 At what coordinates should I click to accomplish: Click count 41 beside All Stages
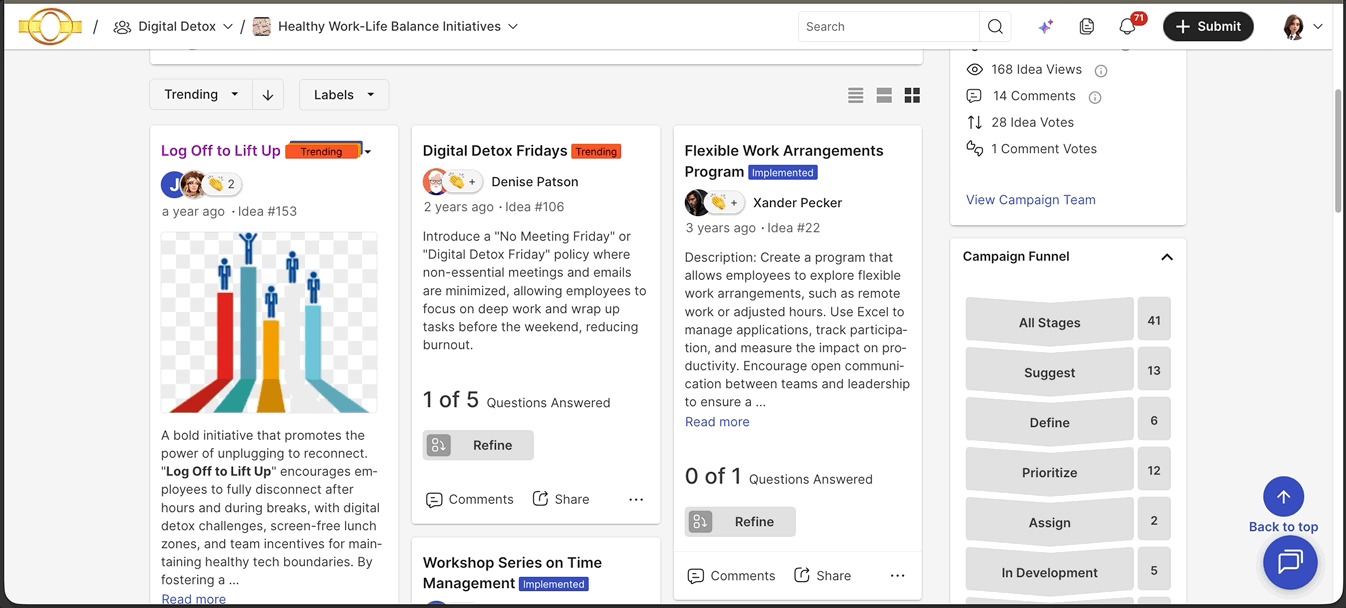click(x=1154, y=321)
